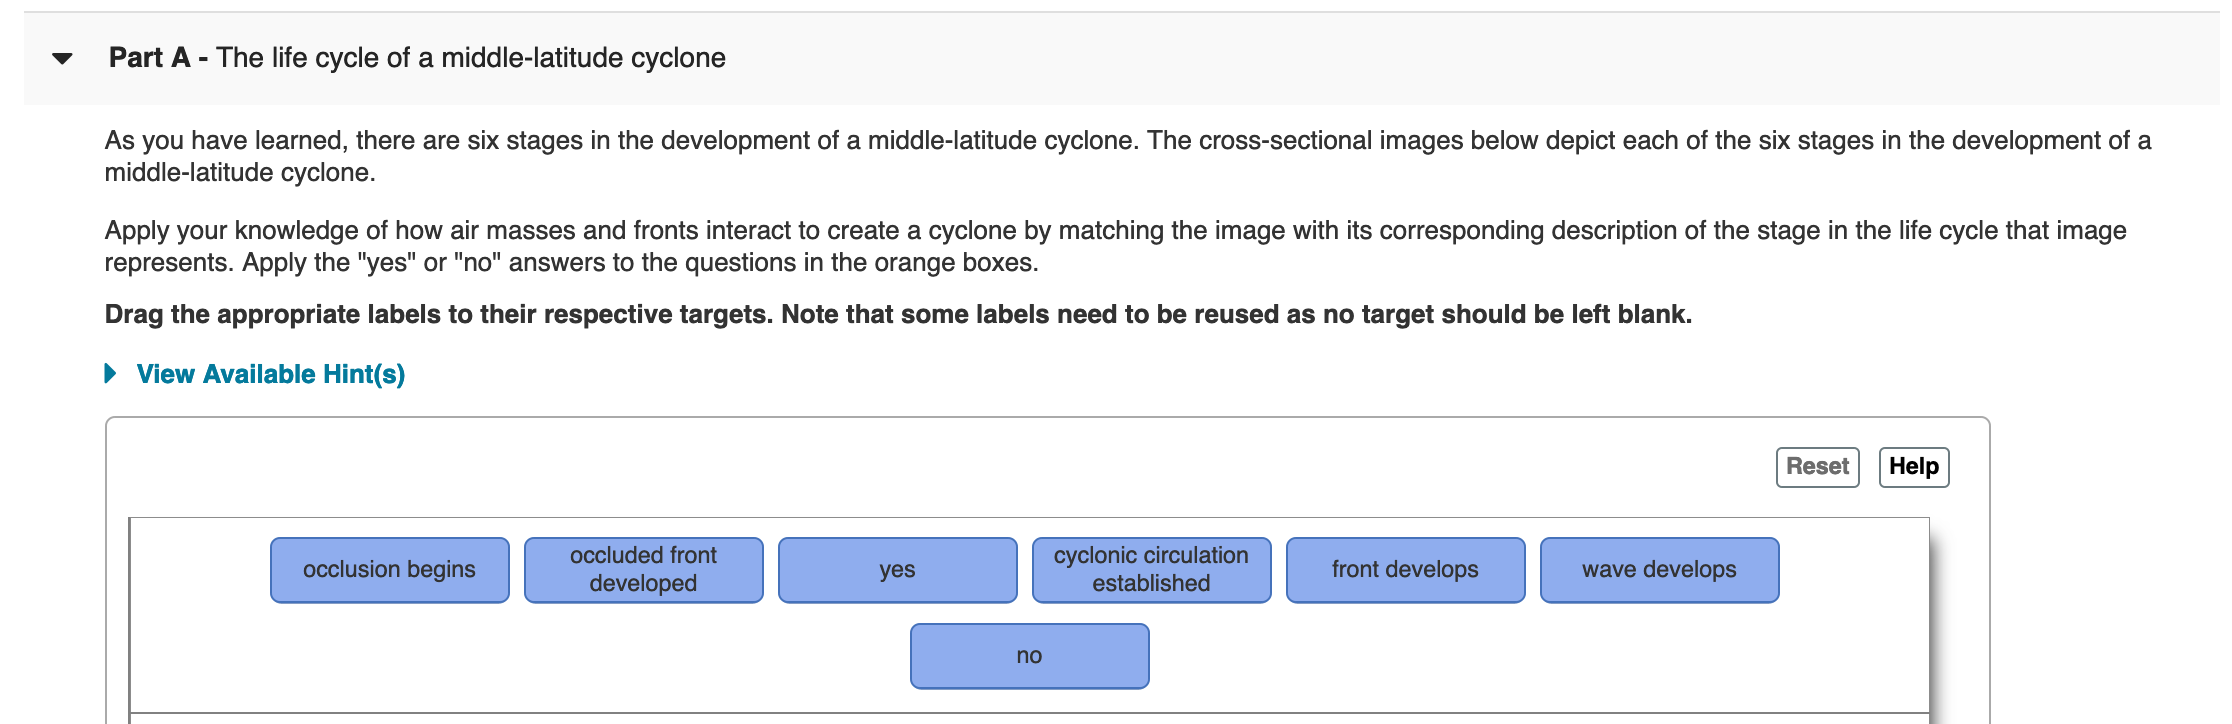The width and height of the screenshot is (2232, 724).
Task: Click the middle-latitude cyclone life cycle title
Action: pos(471,58)
